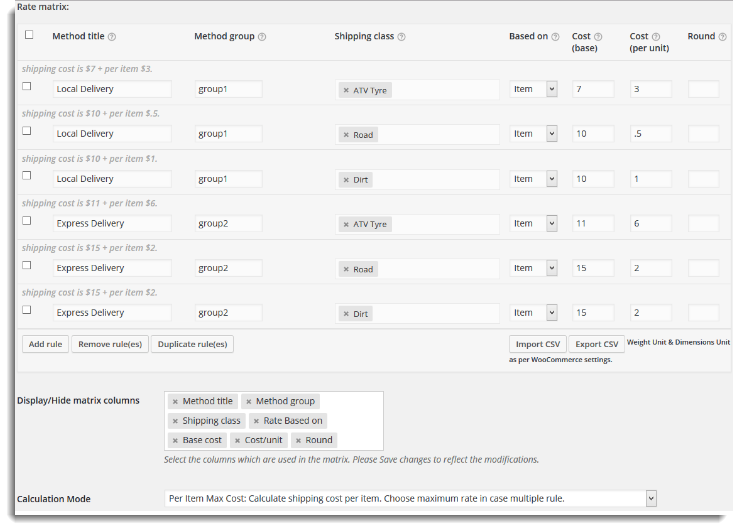Image resolution: width=733 pixels, height=530 pixels.
Task: Open Based on dropdown for Local Delivery Road
Action: [533, 134]
